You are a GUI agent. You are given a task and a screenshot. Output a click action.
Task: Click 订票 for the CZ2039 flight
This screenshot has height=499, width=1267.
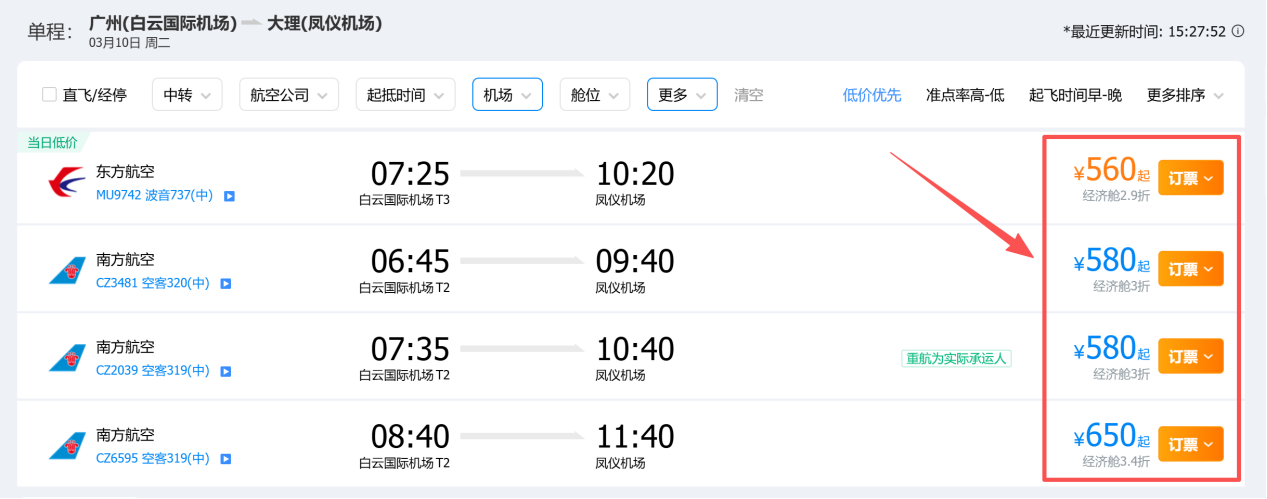click(1191, 357)
